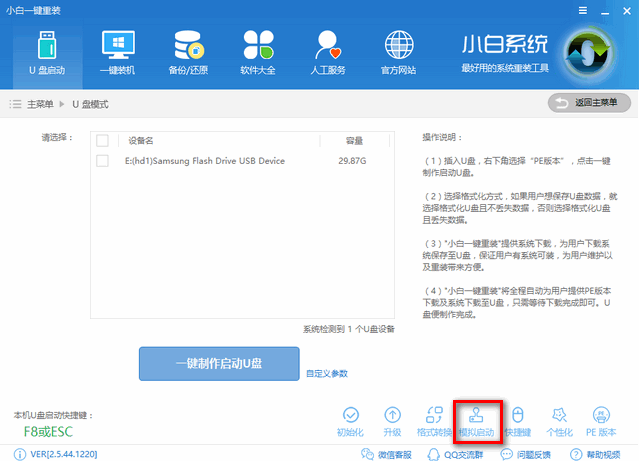The height and width of the screenshot is (461, 640).
Task: Open 快捷键 tool
Action: tap(518, 422)
